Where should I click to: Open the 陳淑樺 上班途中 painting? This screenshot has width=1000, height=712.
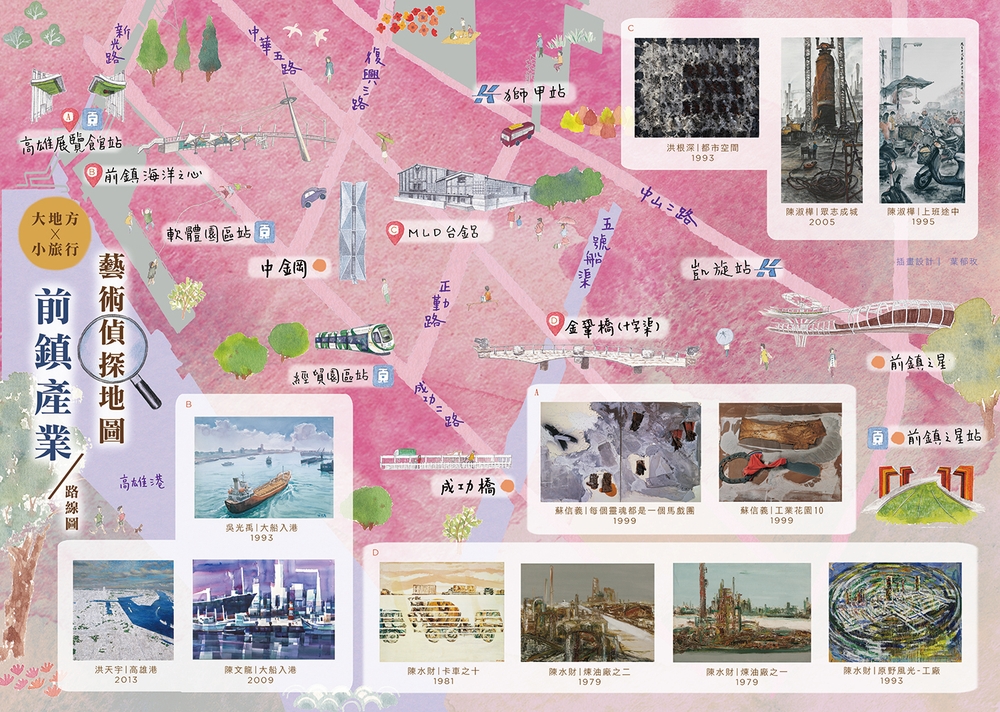click(x=922, y=121)
